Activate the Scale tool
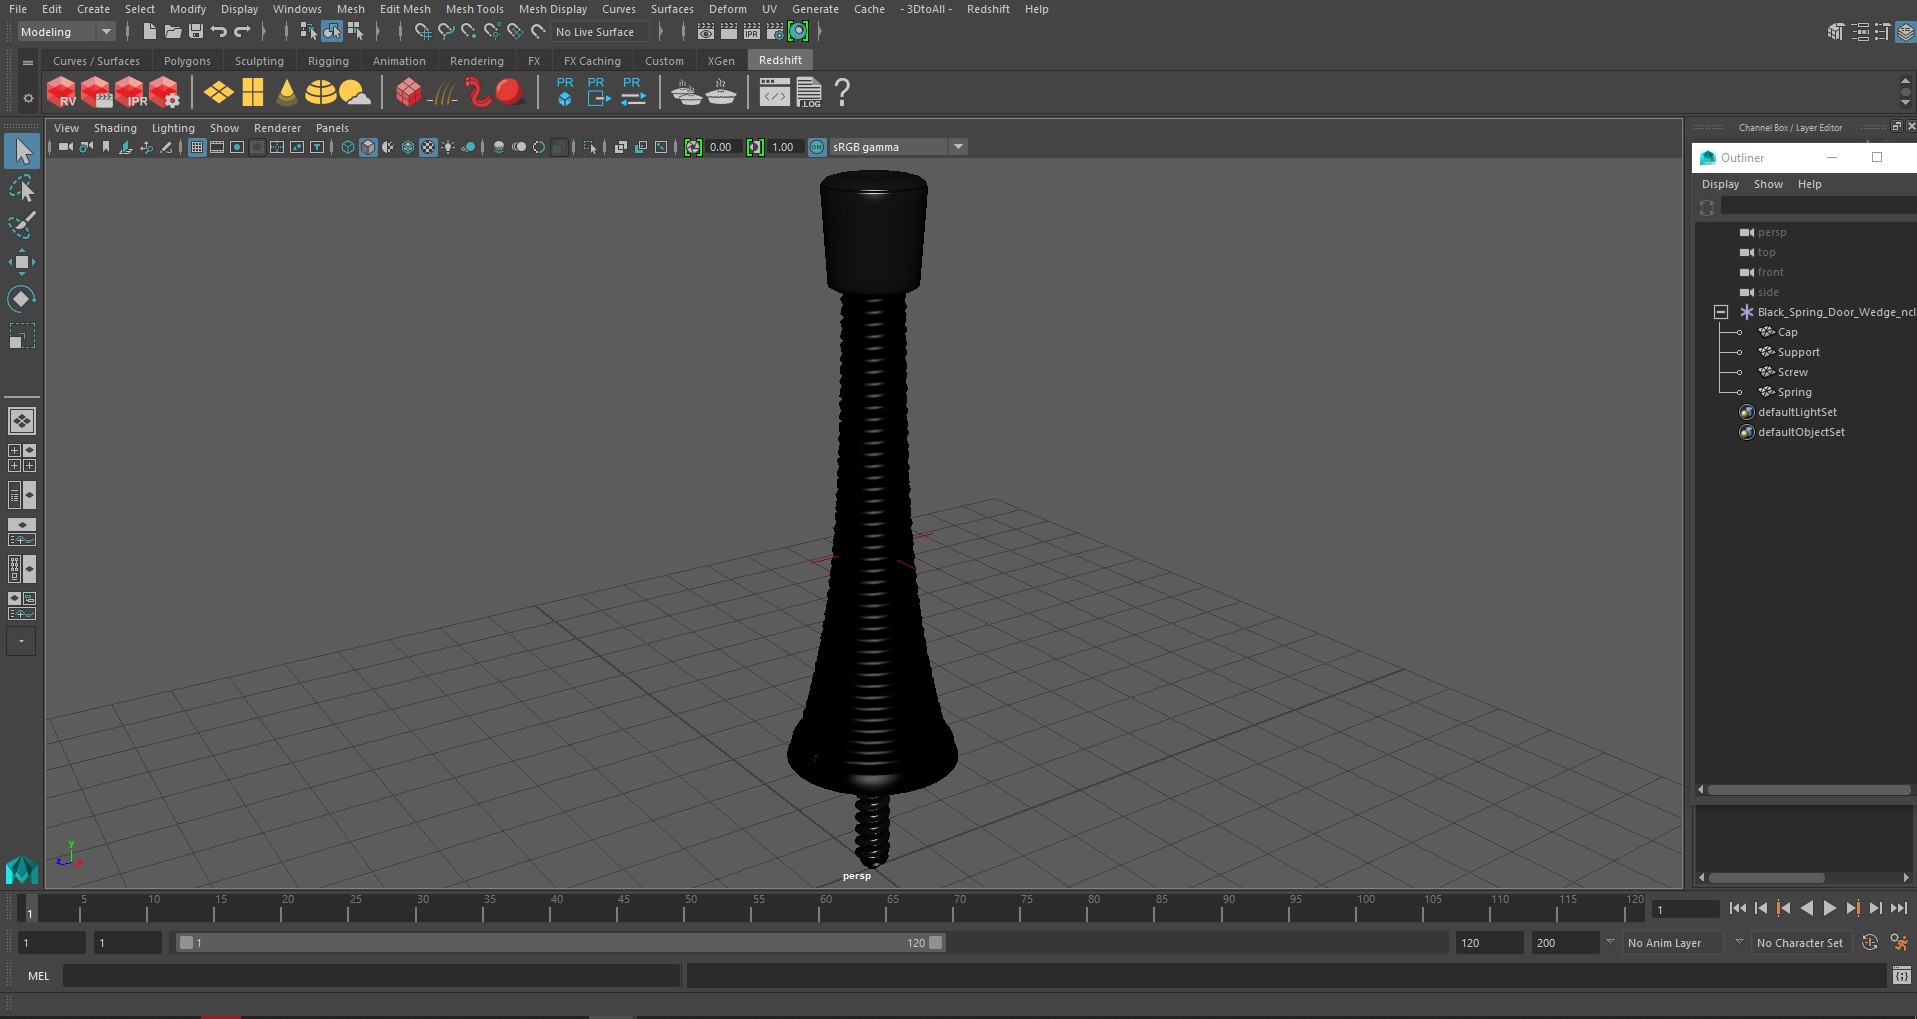 (22, 336)
